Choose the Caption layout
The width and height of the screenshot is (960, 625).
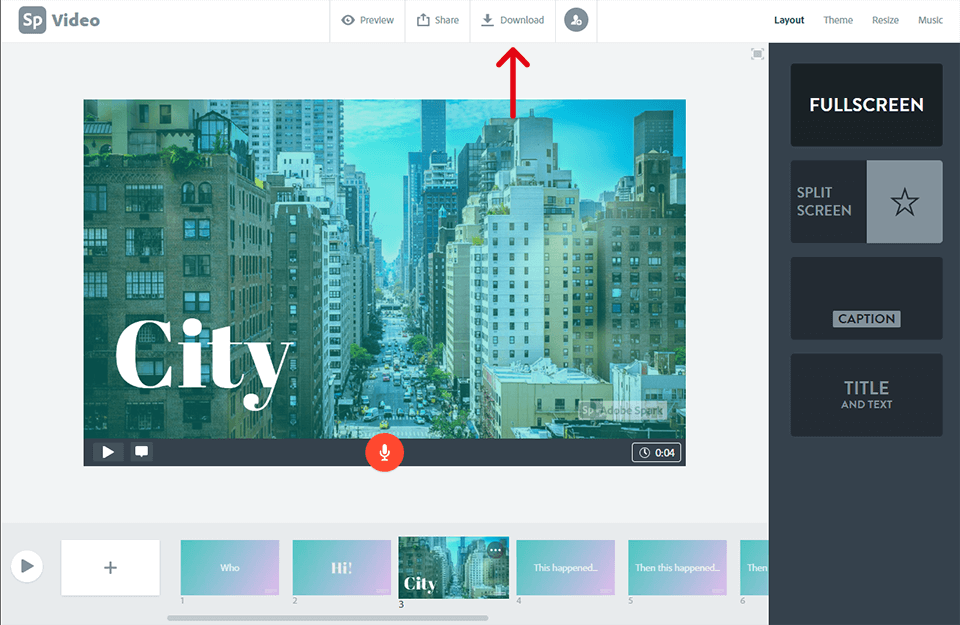tap(866, 298)
